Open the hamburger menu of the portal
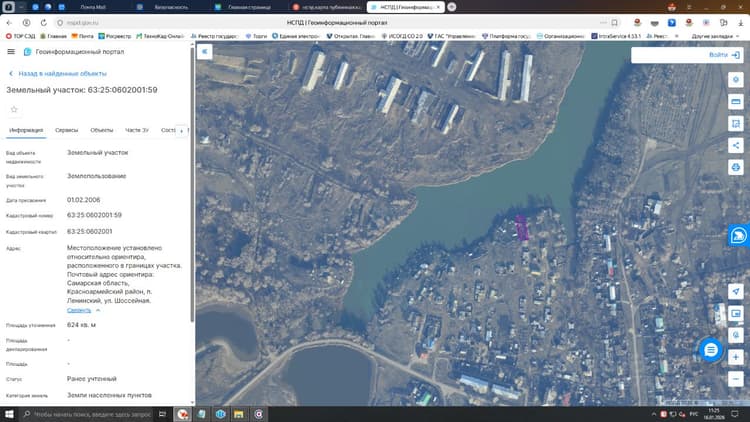The height and width of the screenshot is (422, 750). click(11, 52)
